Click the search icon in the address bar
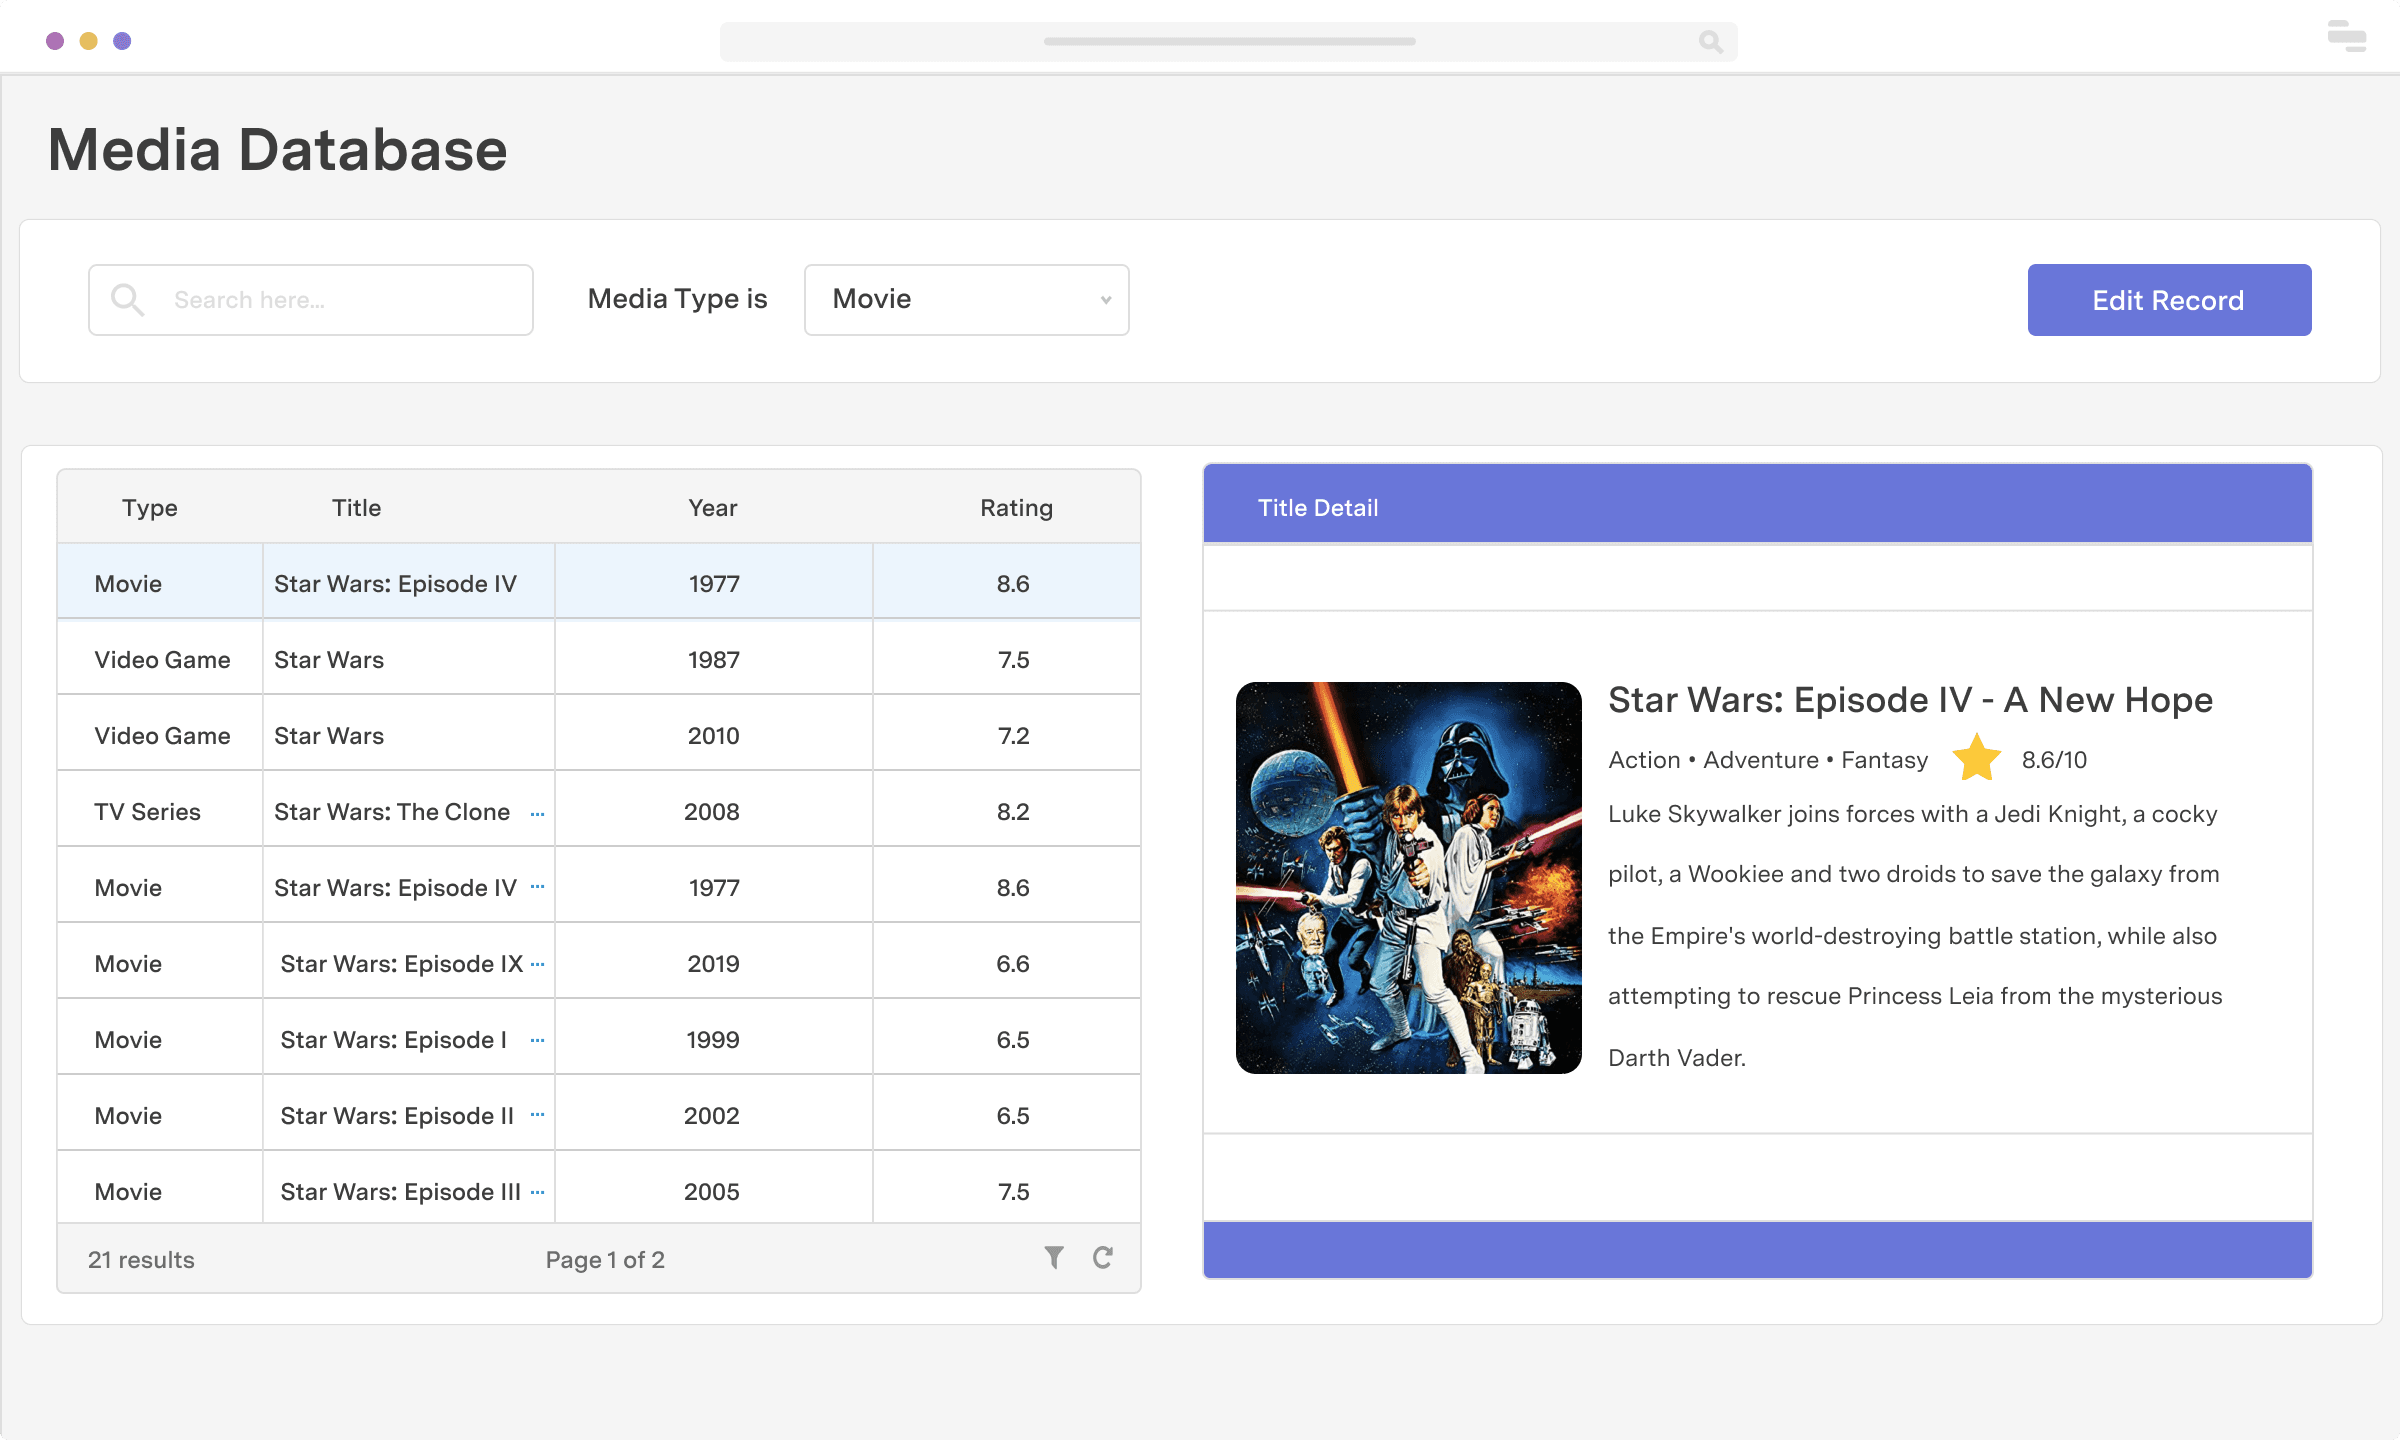Screen dimensions: 2400x1440 [x=1710, y=42]
